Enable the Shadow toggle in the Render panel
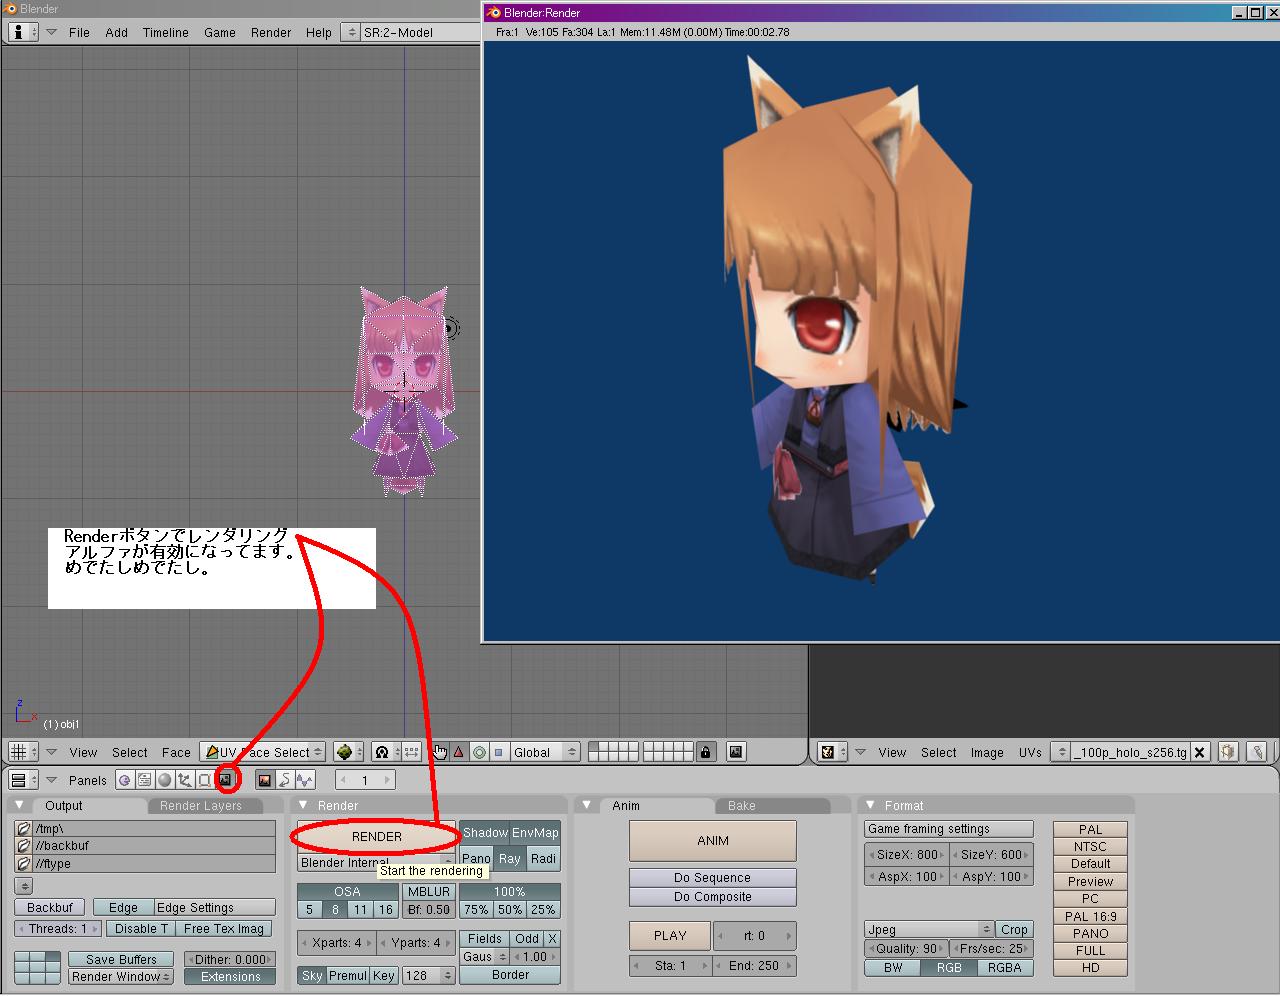Screen dimensions: 1280x996 click(484, 832)
